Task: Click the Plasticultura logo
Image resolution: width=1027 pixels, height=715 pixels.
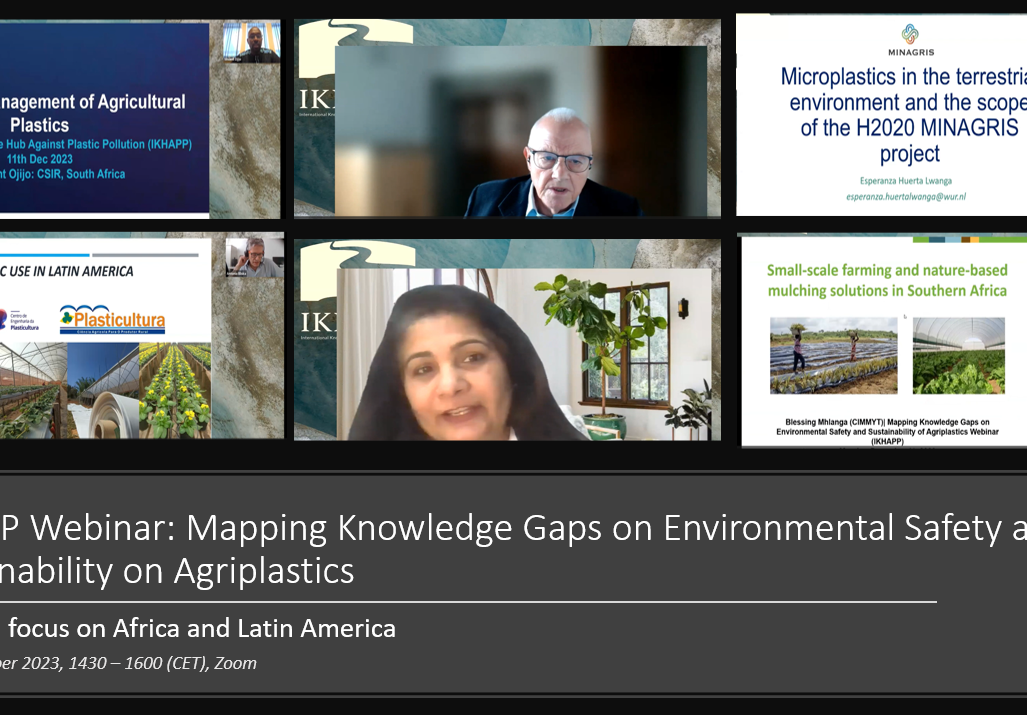Action: (x=112, y=319)
